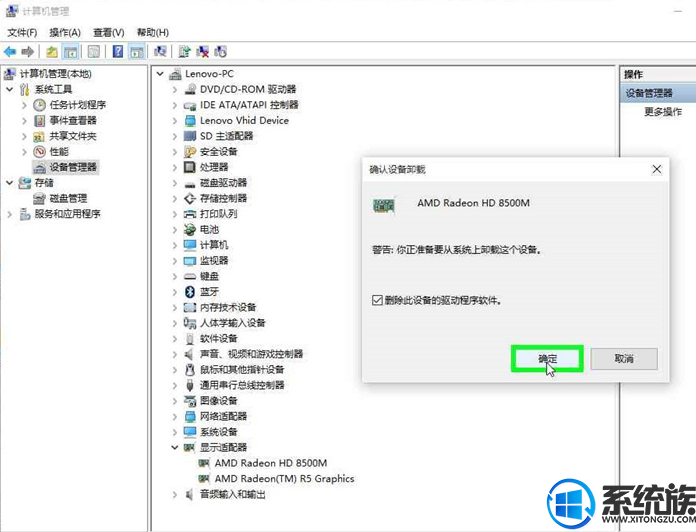Click the USB icon next to 通用串行总线控制器
This screenshot has width=696, height=532.
(x=190, y=385)
